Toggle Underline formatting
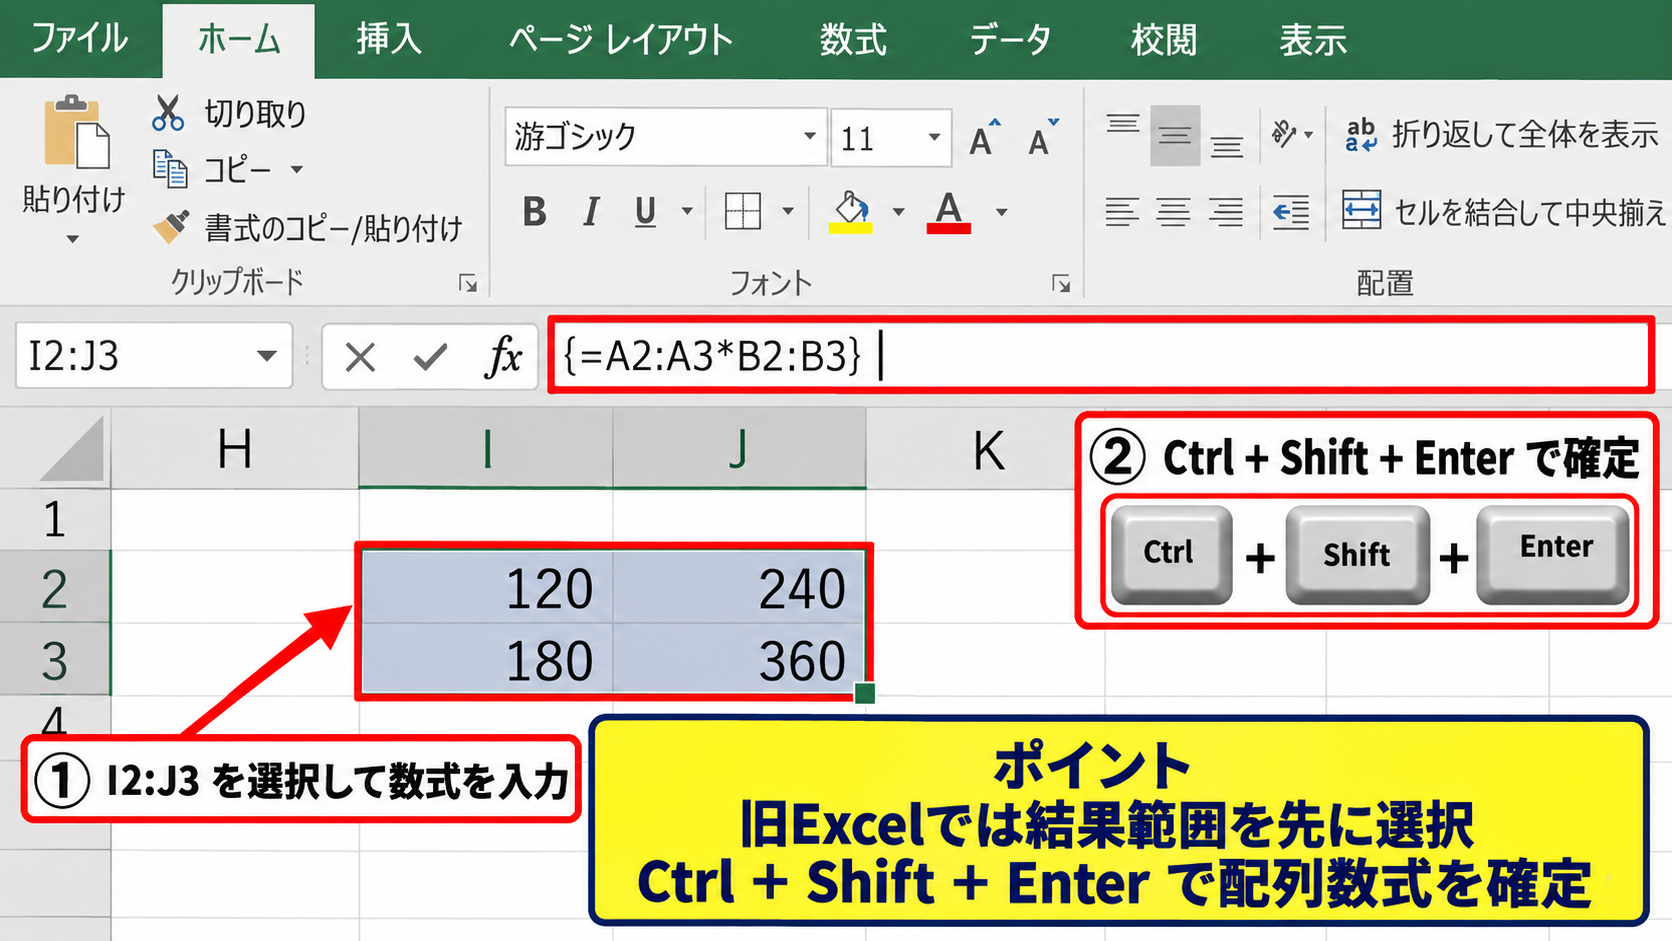 646,212
